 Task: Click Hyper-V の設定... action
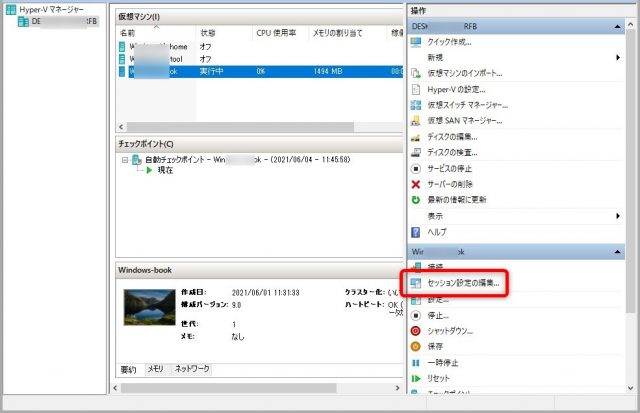[456, 89]
